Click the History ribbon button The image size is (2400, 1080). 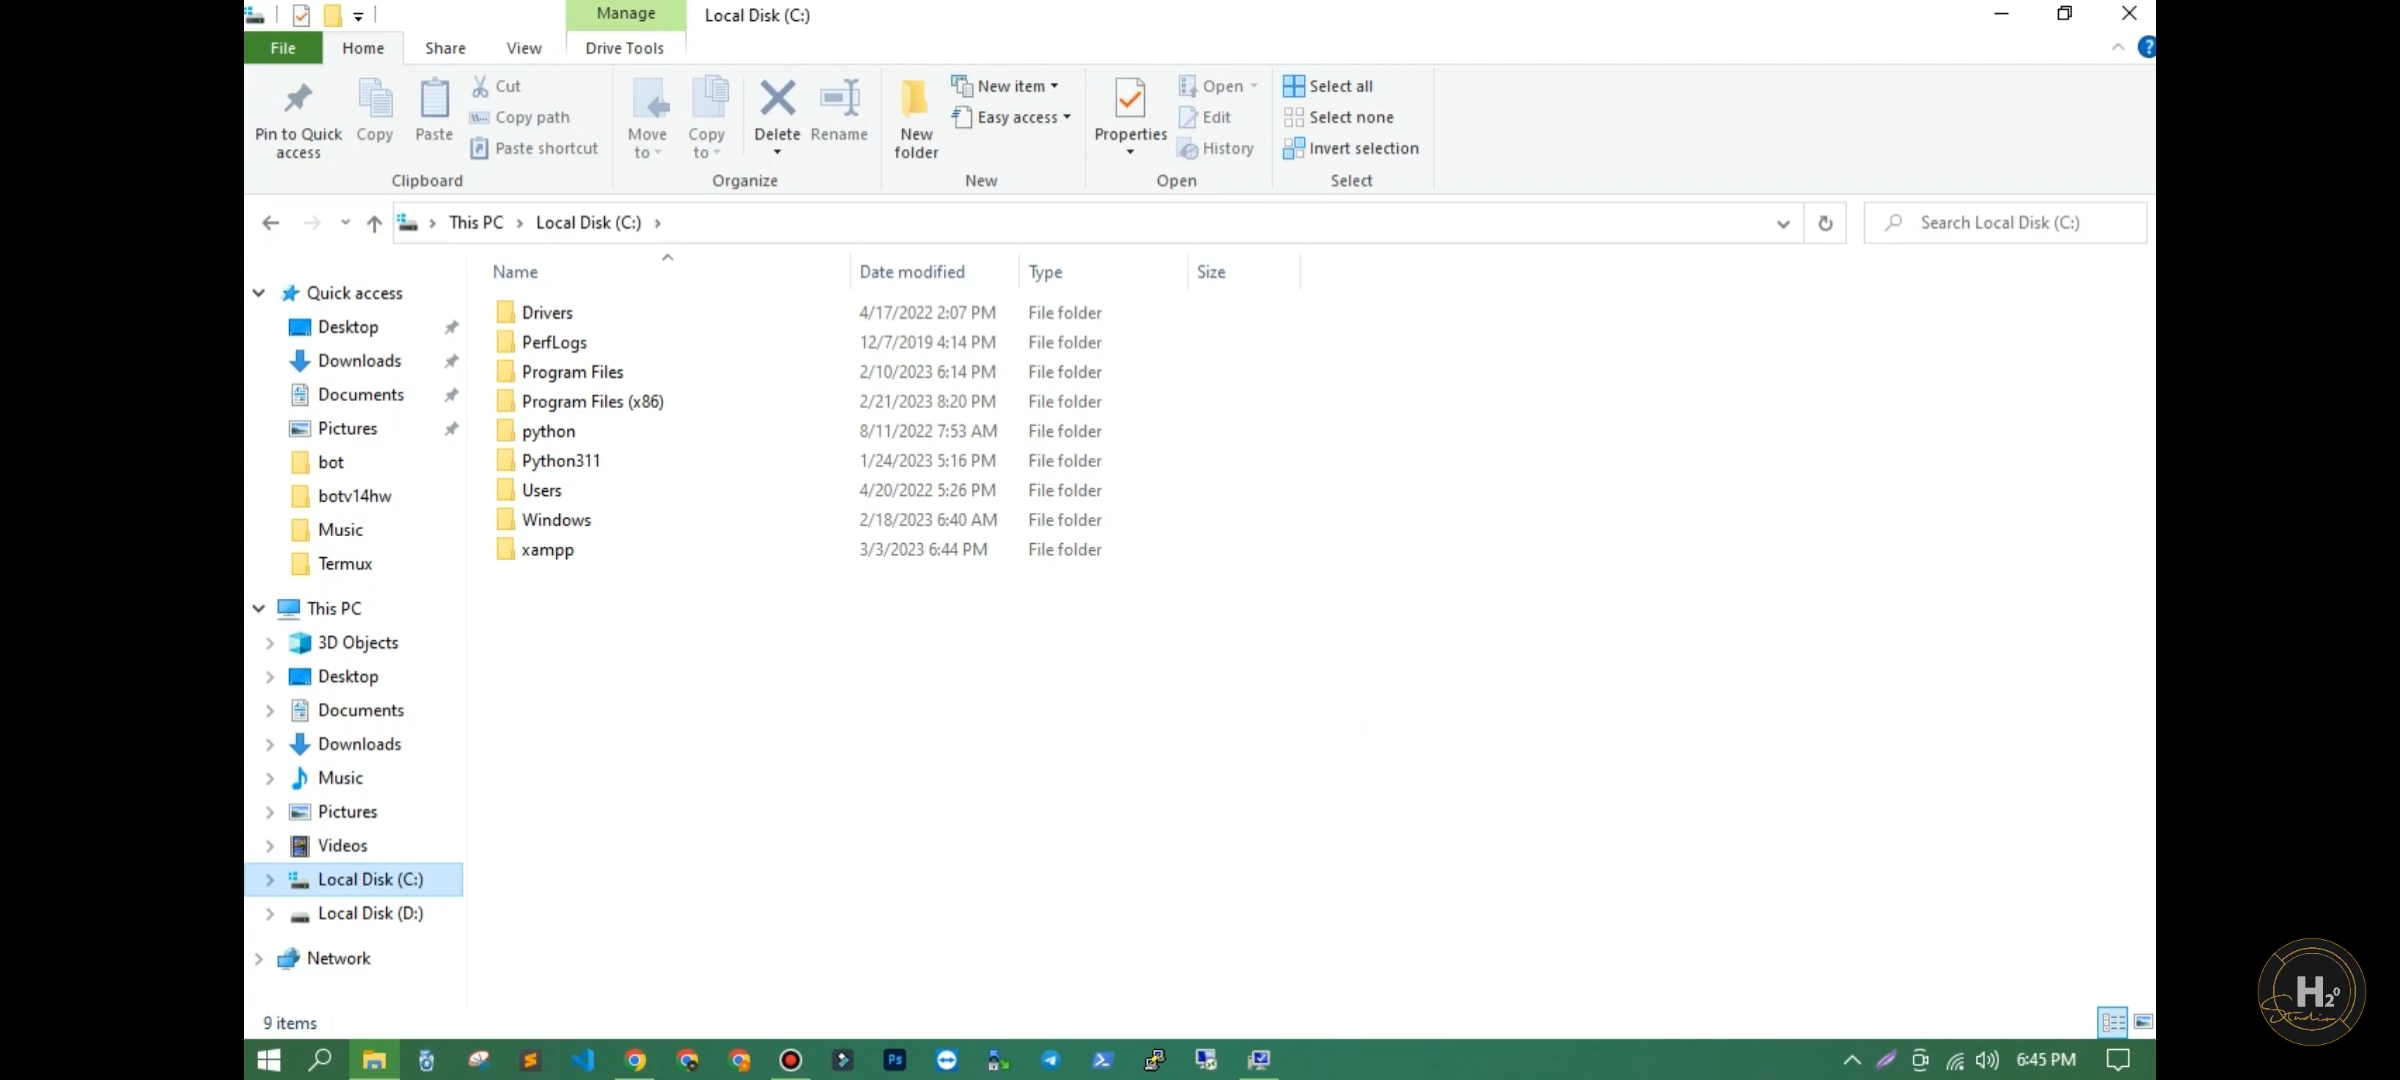(1216, 148)
